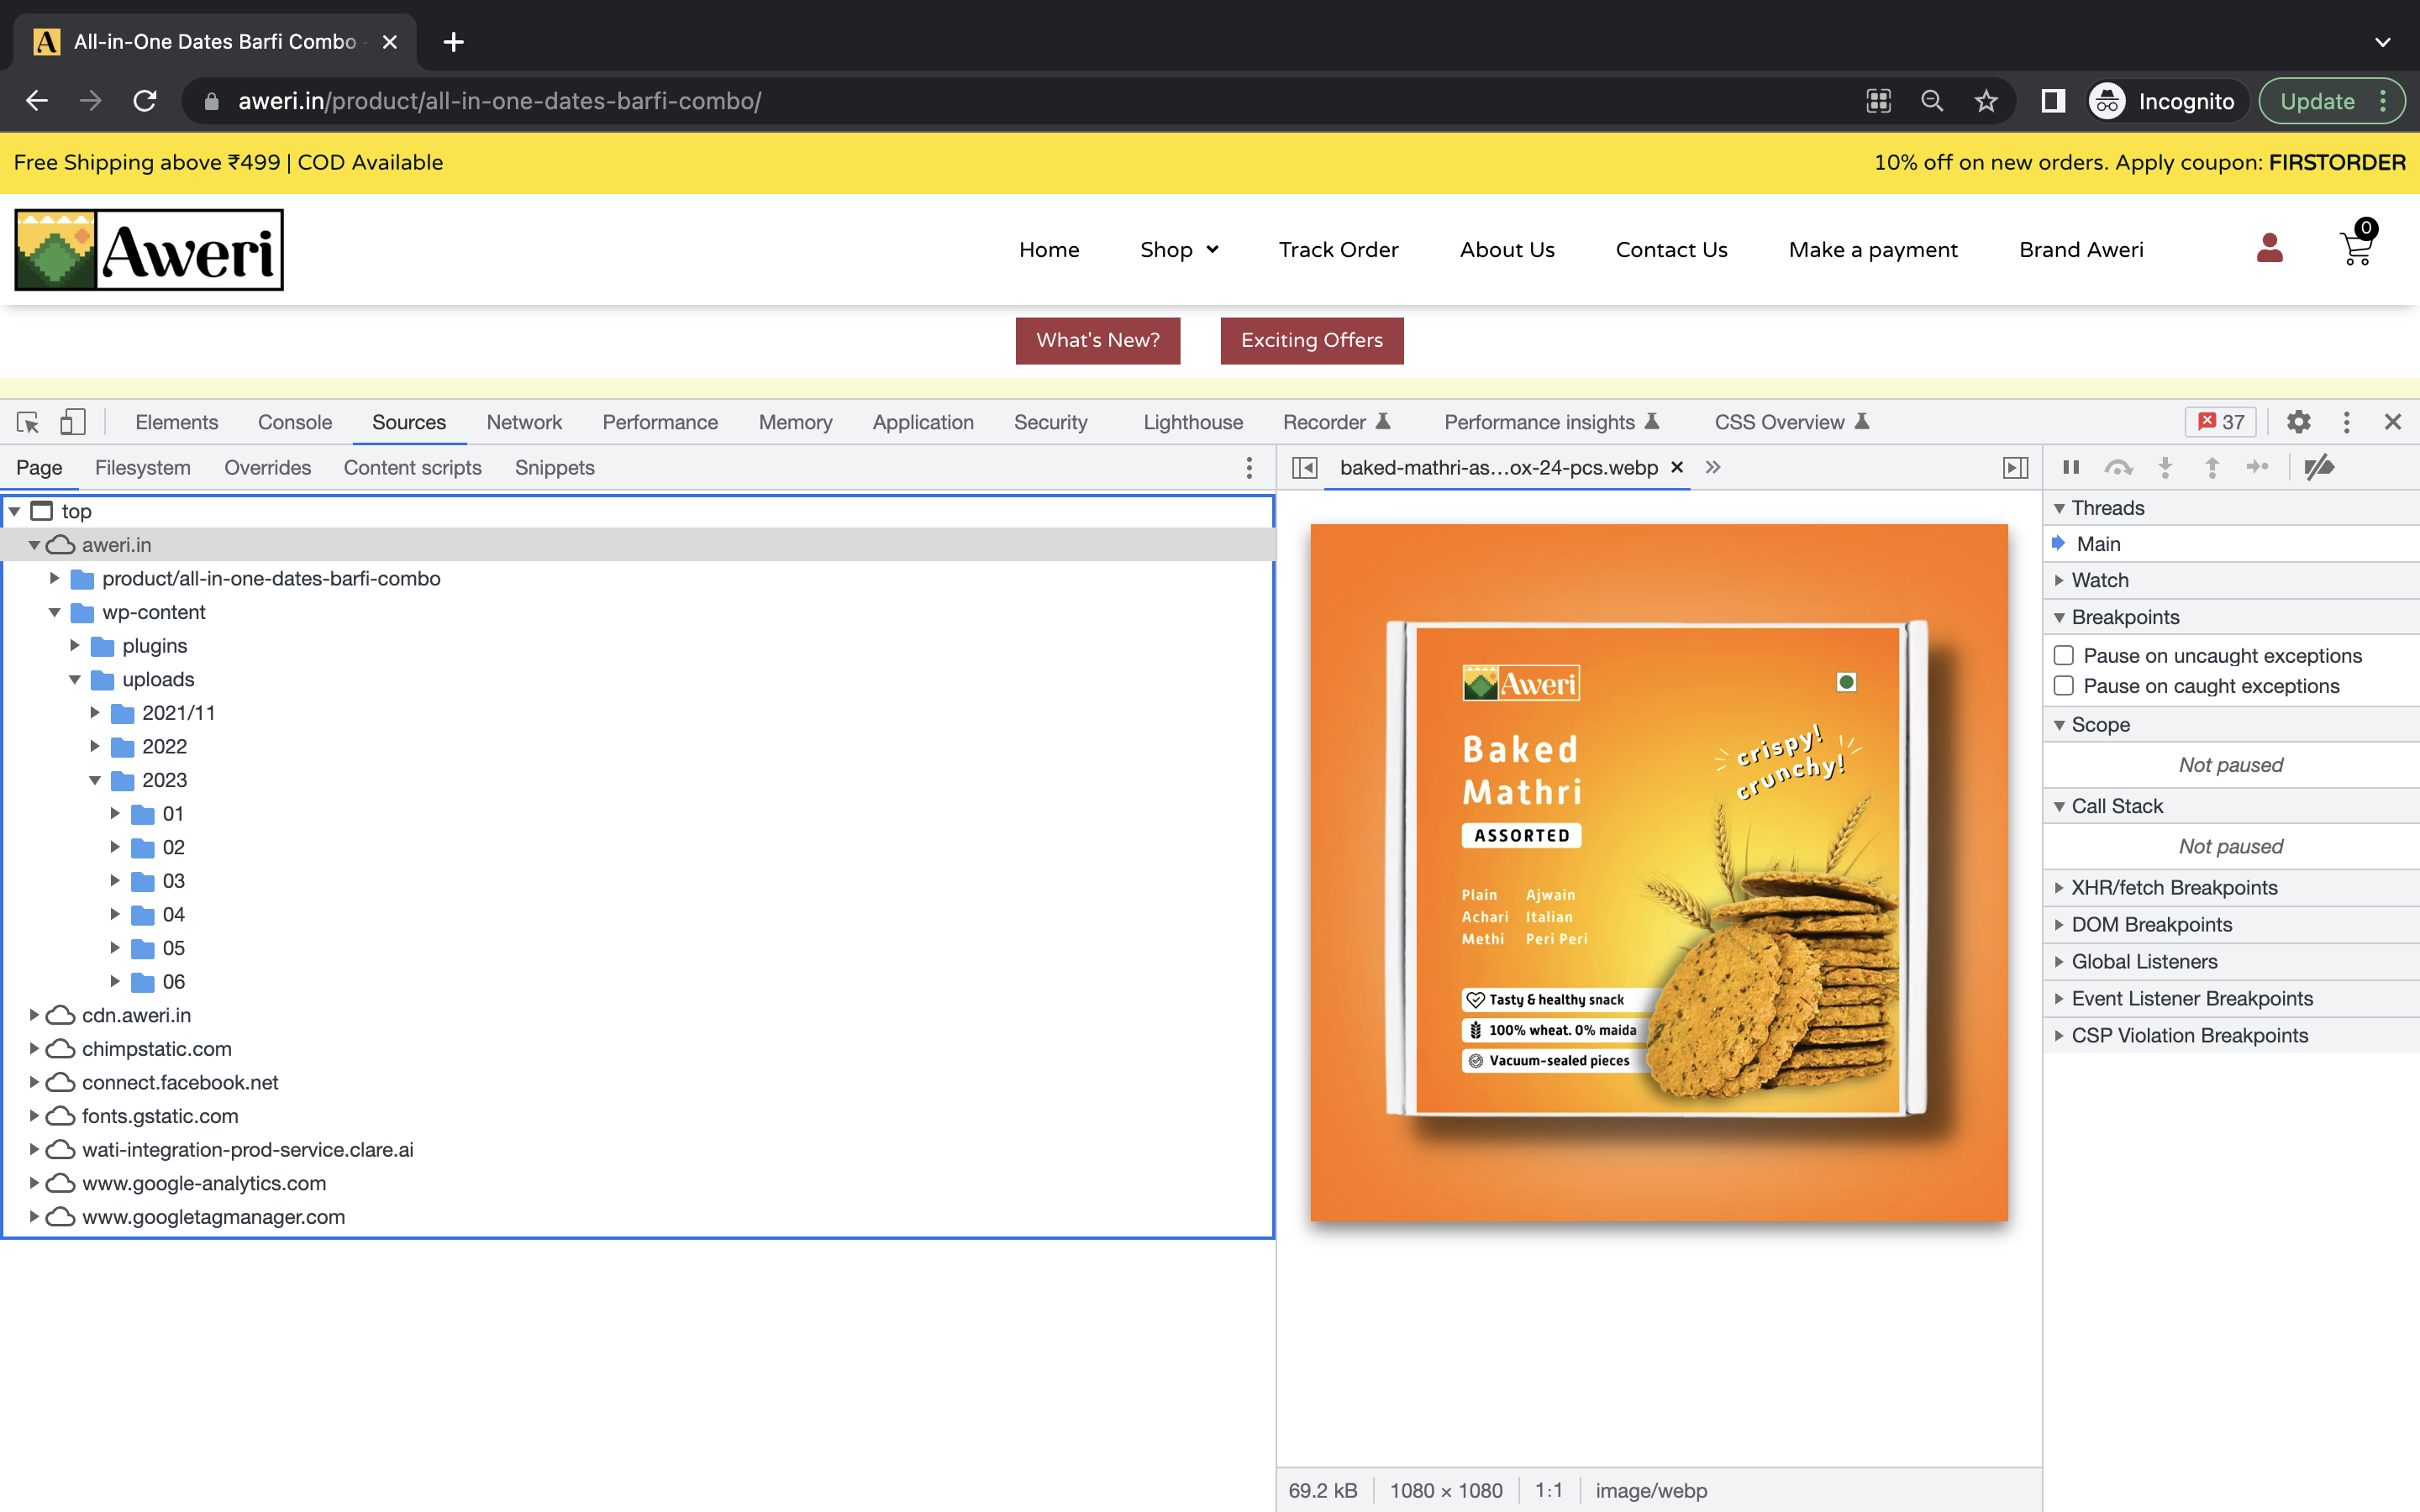2420x1512 pixels.
Task: Show more open file tabs chevron
Action: (x=1713, y=468)
